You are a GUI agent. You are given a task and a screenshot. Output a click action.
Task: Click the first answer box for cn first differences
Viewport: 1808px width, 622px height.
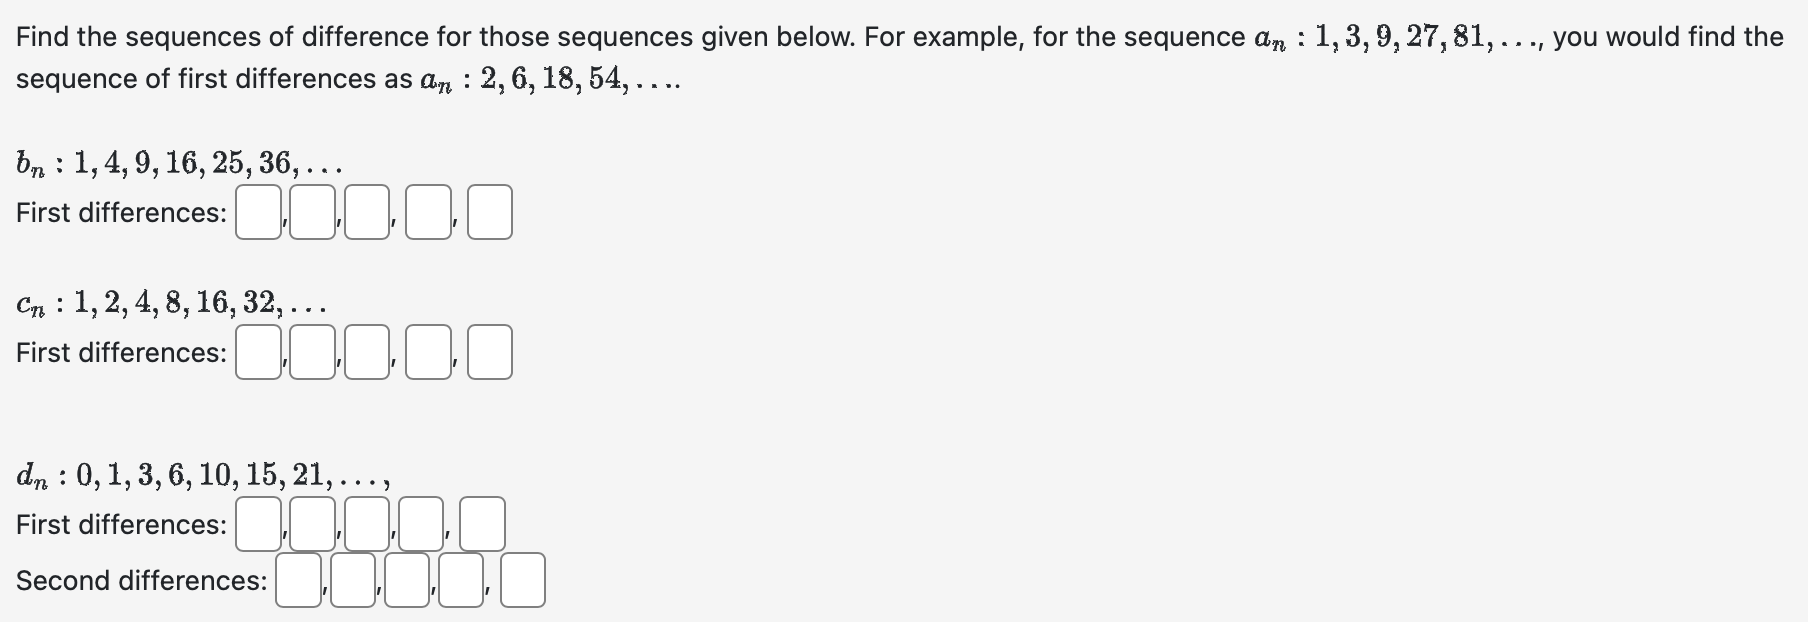(x=258, y=352)
